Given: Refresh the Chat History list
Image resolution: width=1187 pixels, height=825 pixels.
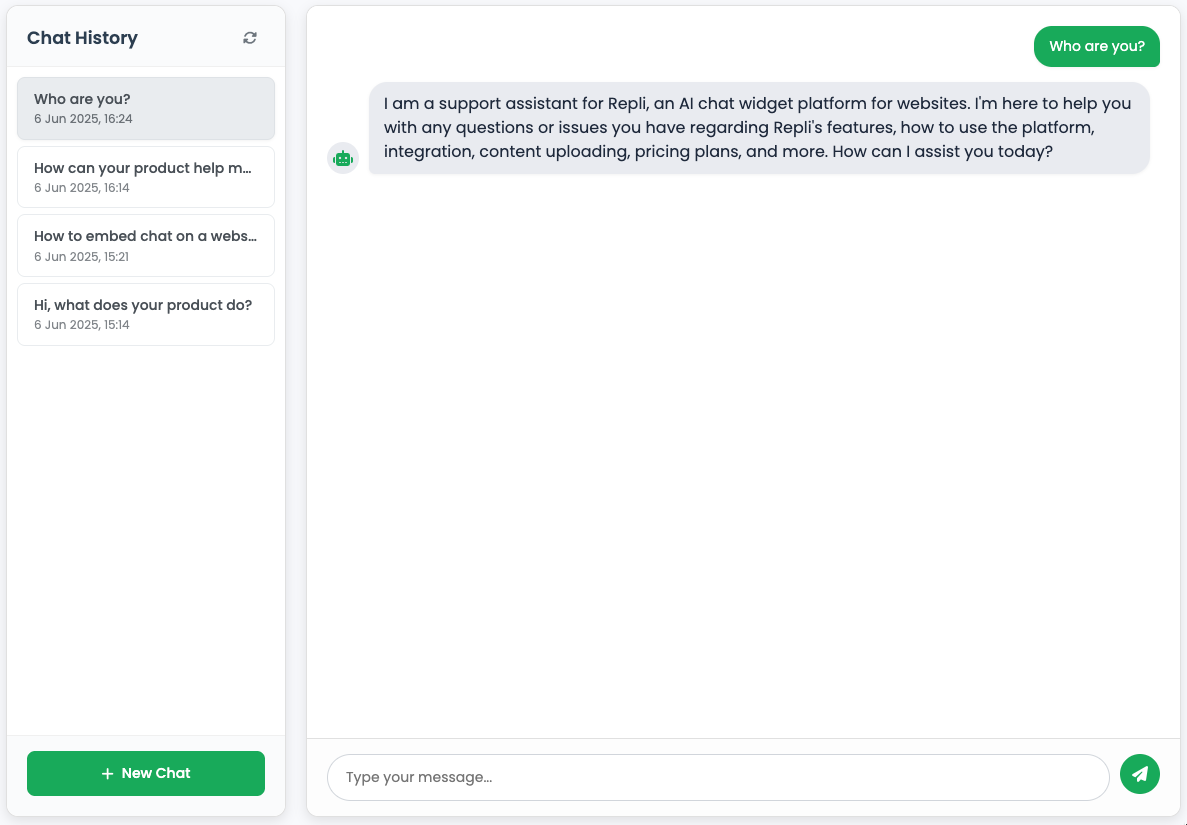Looking at the screenshot, I should tap(250, 38).
